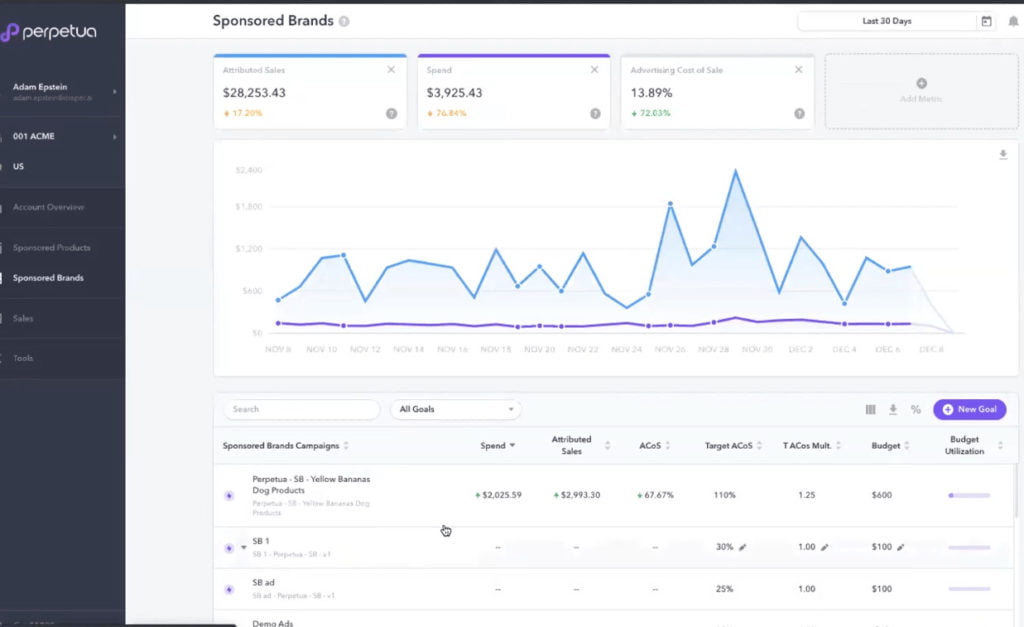
Task: Click budget utilization bar for Yellow Bananas
Action: coord(969,495)
